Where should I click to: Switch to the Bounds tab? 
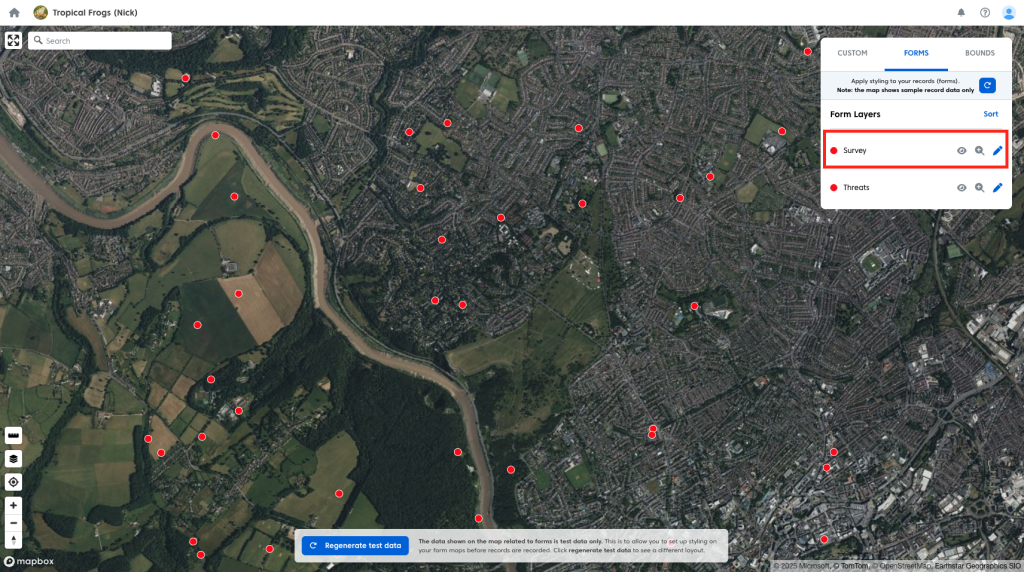(979, 53)
